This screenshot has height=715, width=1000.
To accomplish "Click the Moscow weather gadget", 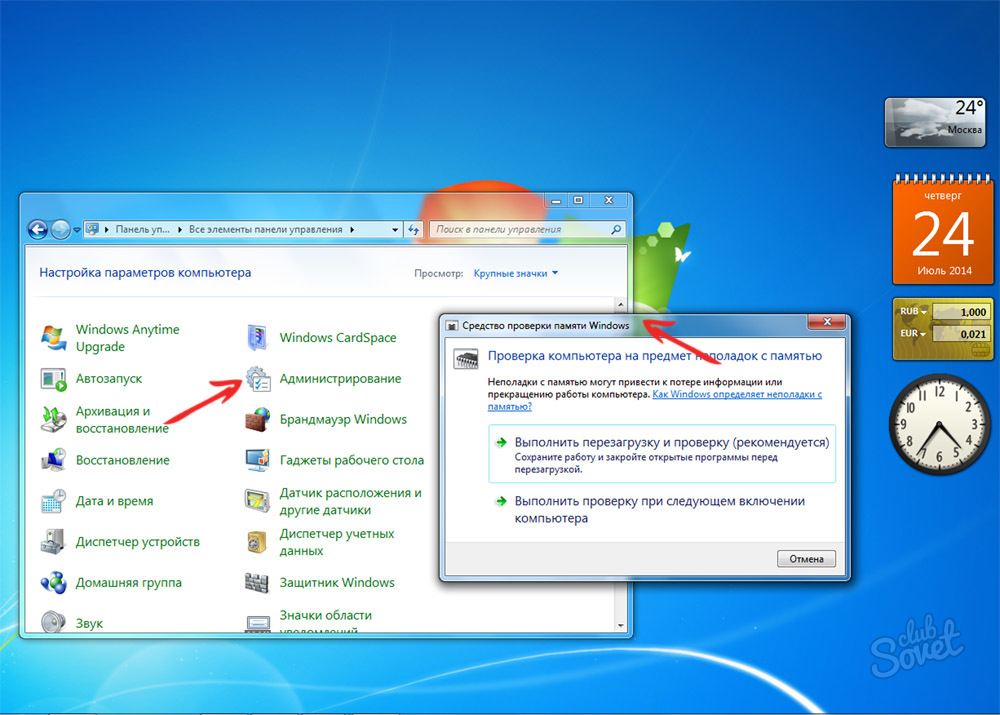I will pyautogui.click(x=935, y=122).
